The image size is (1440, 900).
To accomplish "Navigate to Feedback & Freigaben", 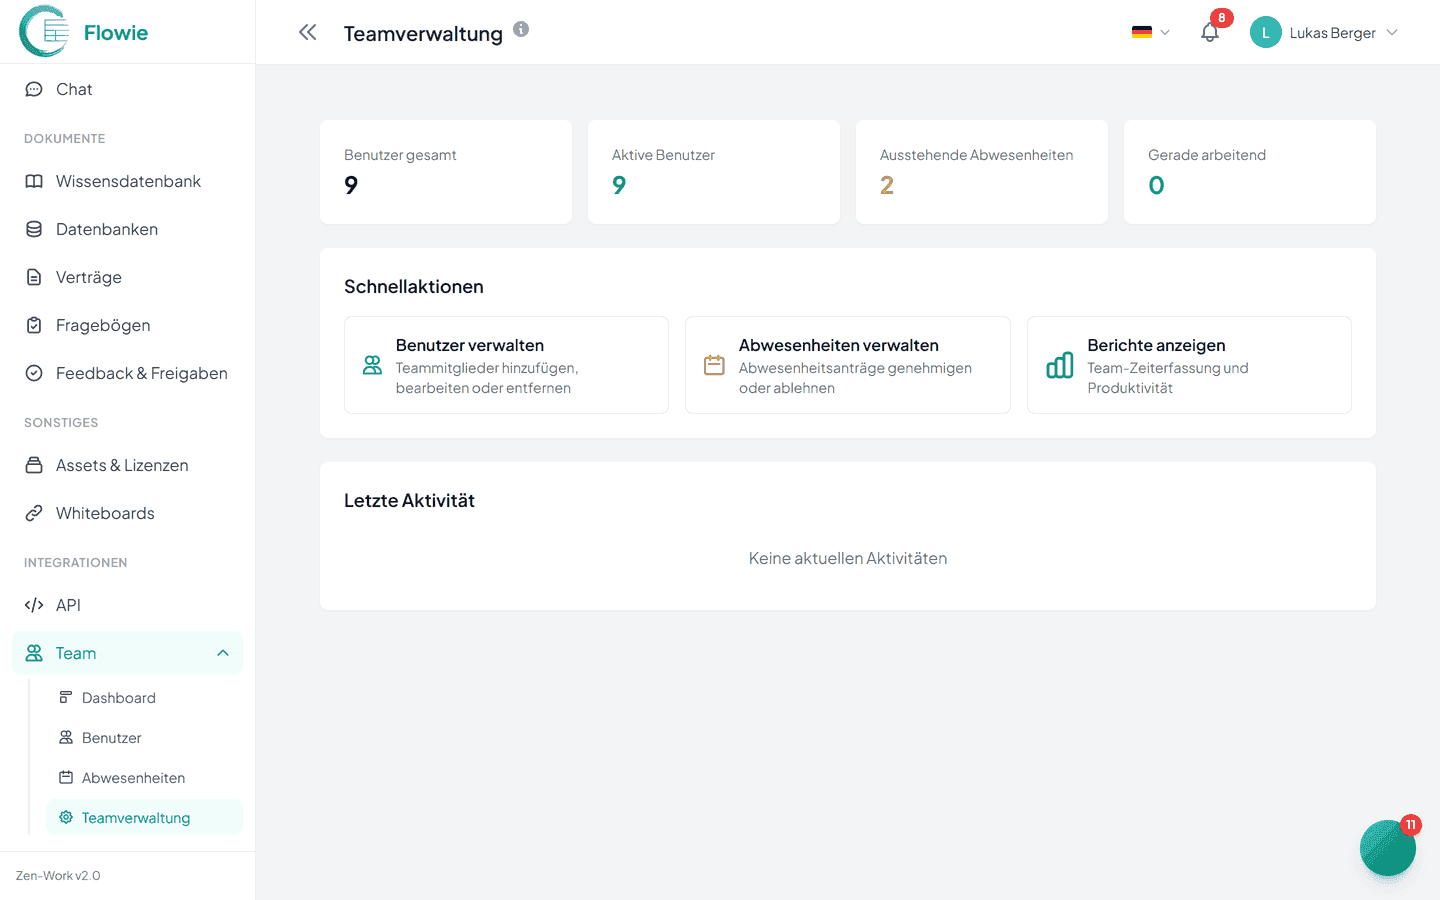I will pyautogui.click(x=127, y=373).
